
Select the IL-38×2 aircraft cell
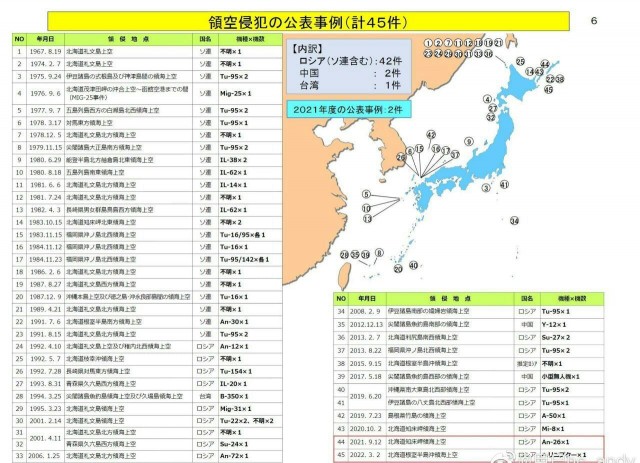pyautogui.click(x=250, y=160)
